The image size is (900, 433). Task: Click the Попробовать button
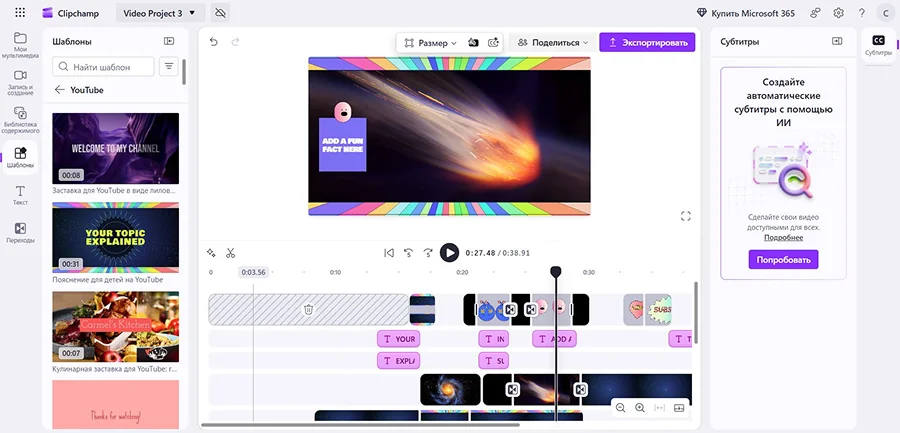pyautogui.click(x=783, y=260)
